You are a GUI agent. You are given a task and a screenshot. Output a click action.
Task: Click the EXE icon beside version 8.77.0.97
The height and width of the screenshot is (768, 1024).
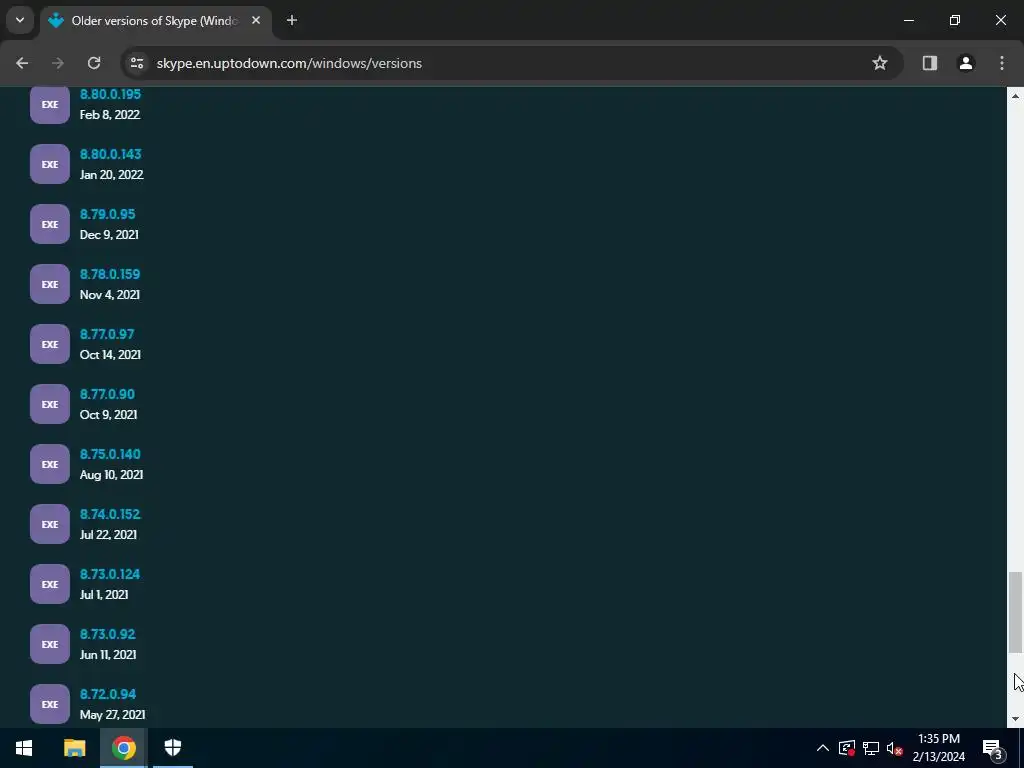click(x=50, y=344)
